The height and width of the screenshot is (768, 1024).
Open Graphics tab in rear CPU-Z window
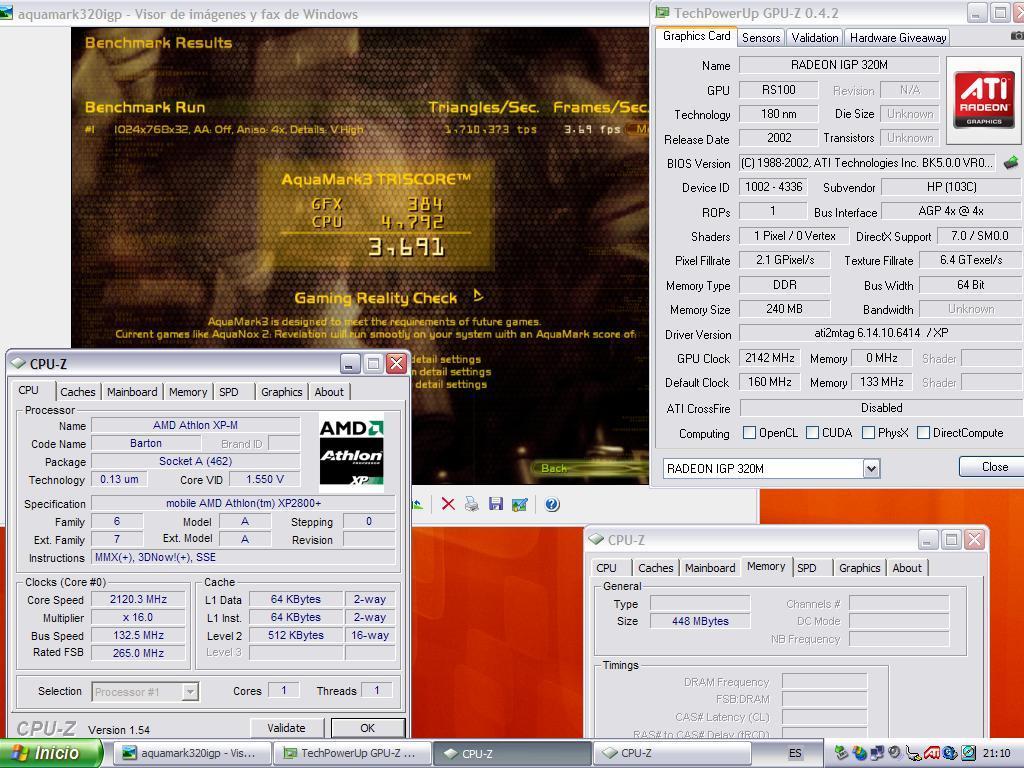(x=859, y=568)
